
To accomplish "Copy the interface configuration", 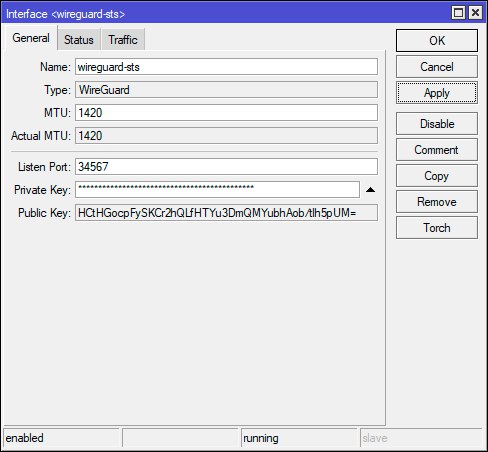I will [x=437, y=176].
